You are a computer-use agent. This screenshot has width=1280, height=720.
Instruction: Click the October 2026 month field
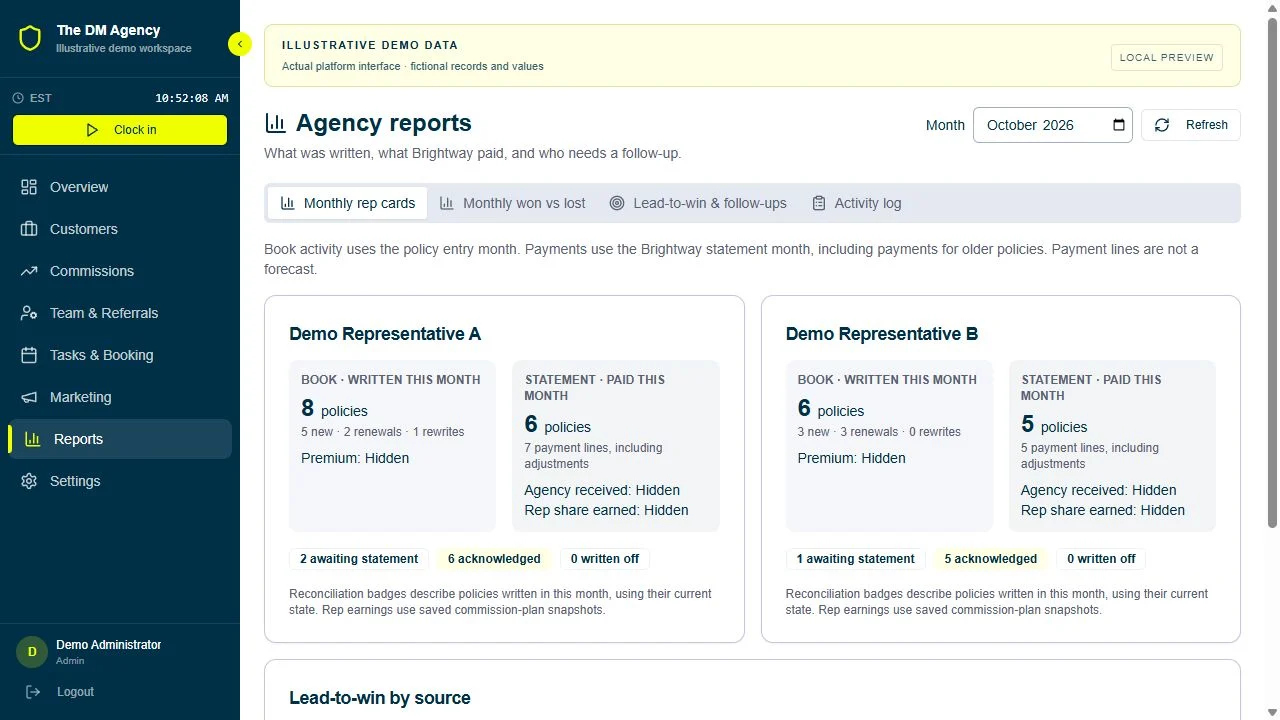pos(1053,125)
